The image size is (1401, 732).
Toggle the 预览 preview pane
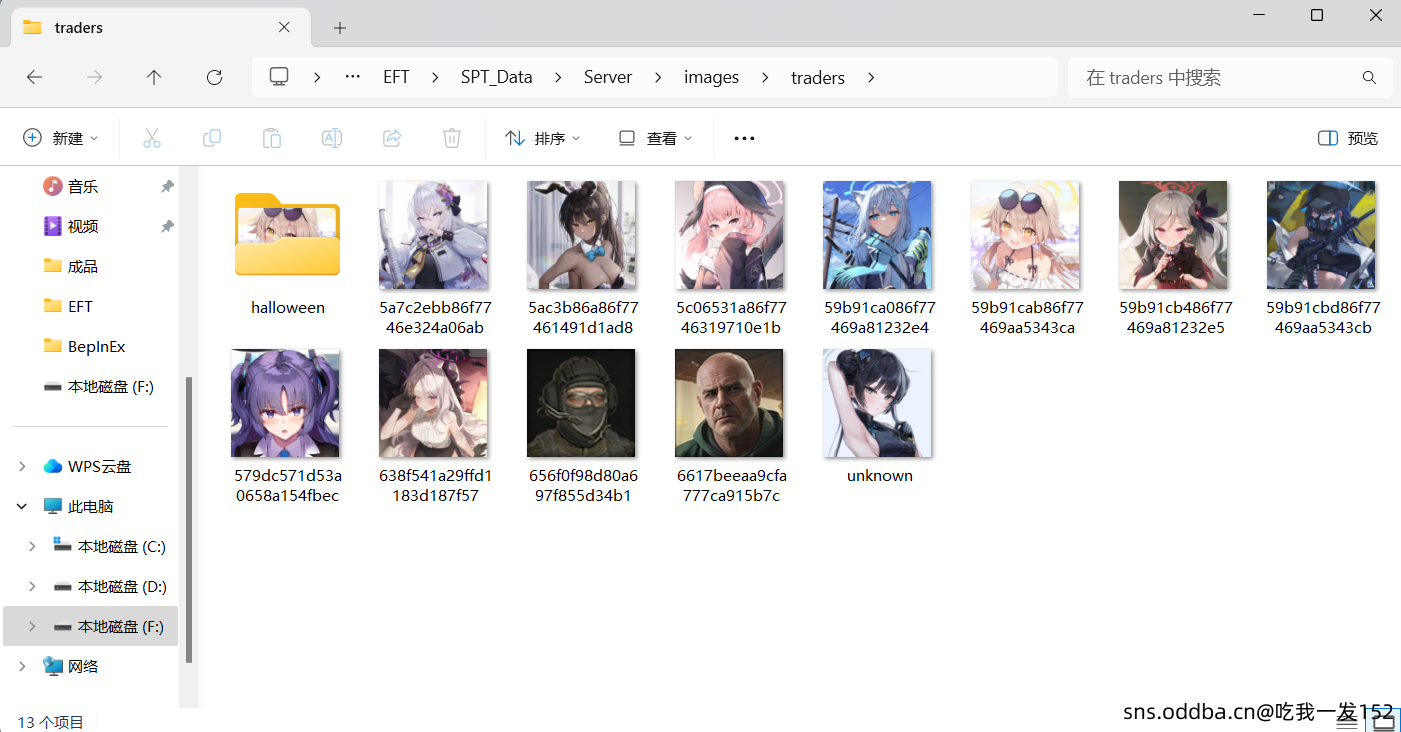tap(1348, 138)
